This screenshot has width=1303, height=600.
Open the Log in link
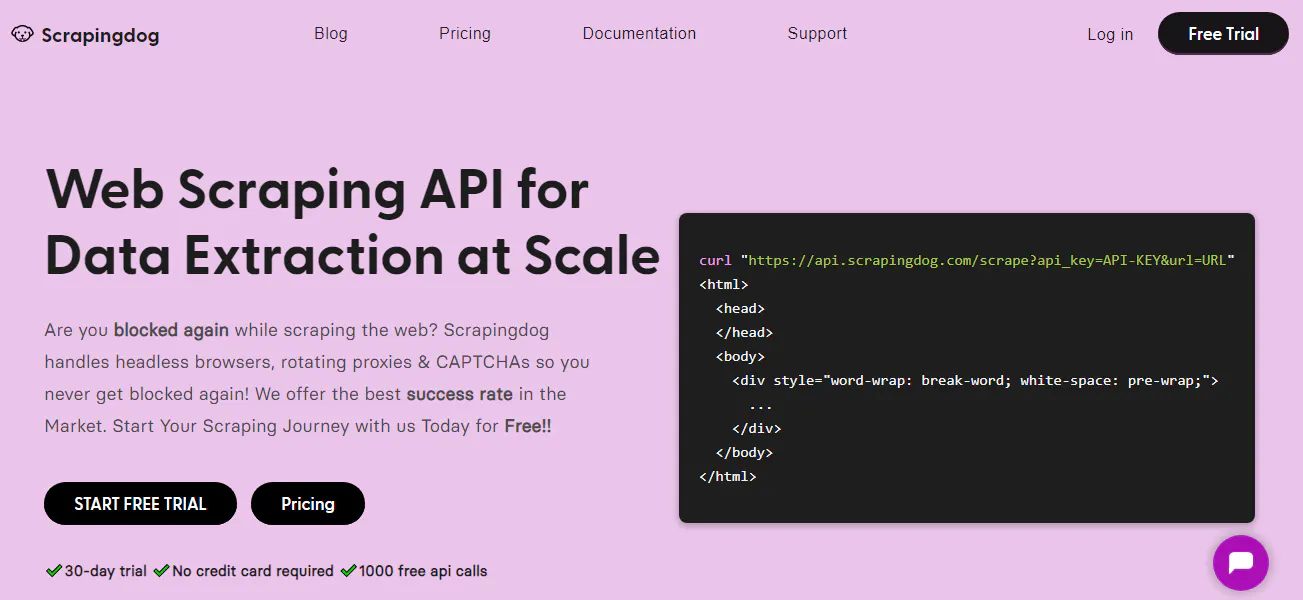(1109, 33)
